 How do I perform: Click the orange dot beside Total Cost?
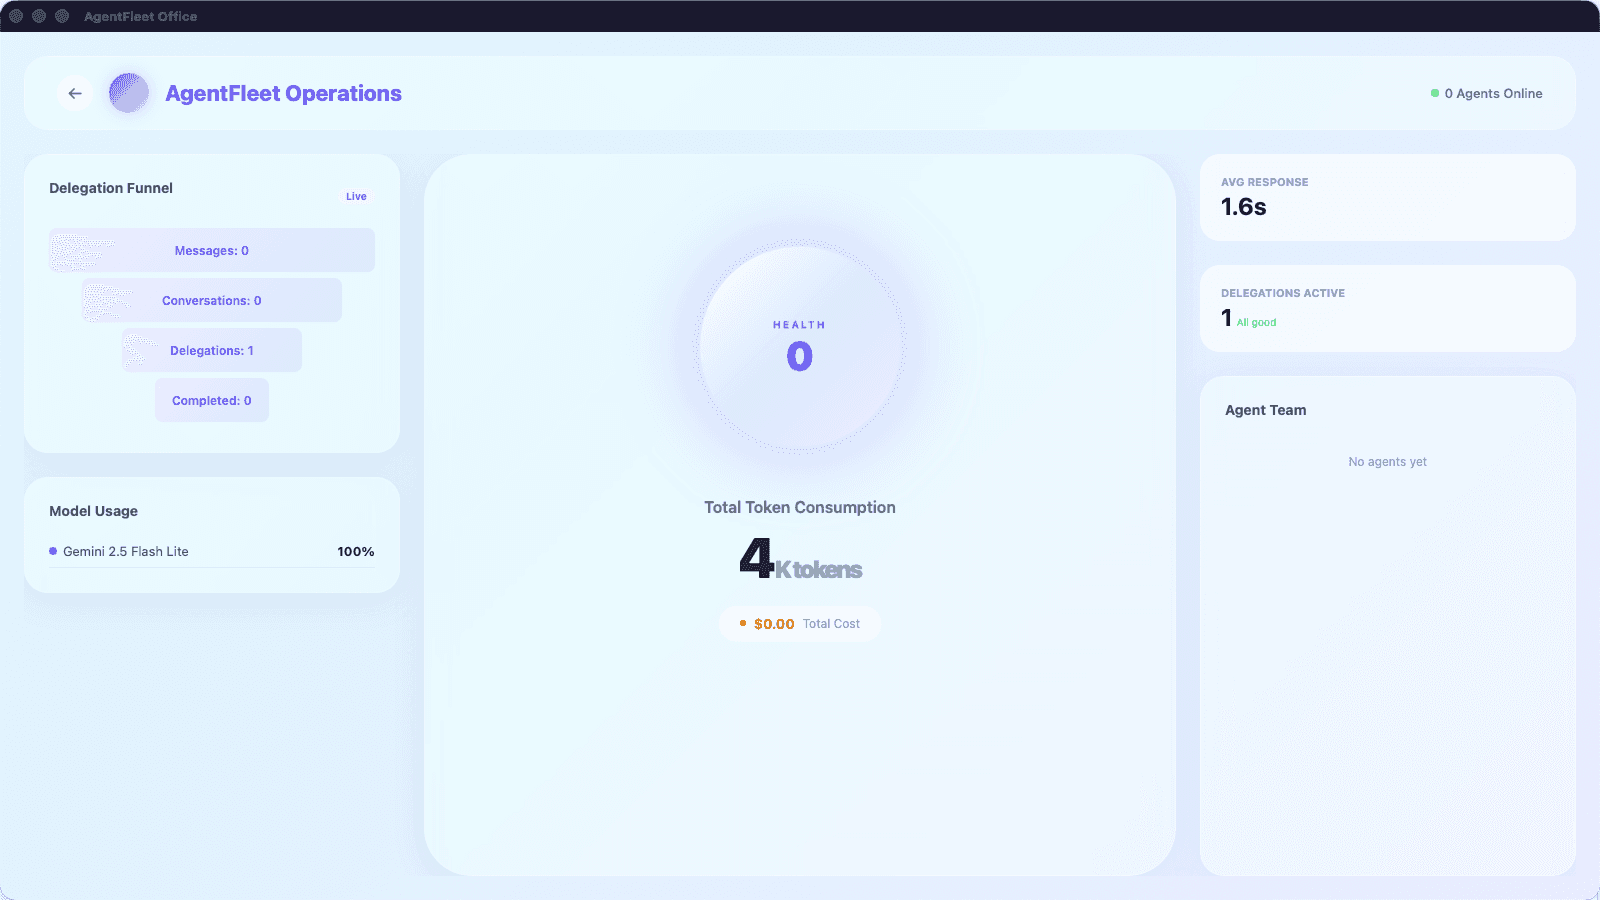tap(741, 622)
